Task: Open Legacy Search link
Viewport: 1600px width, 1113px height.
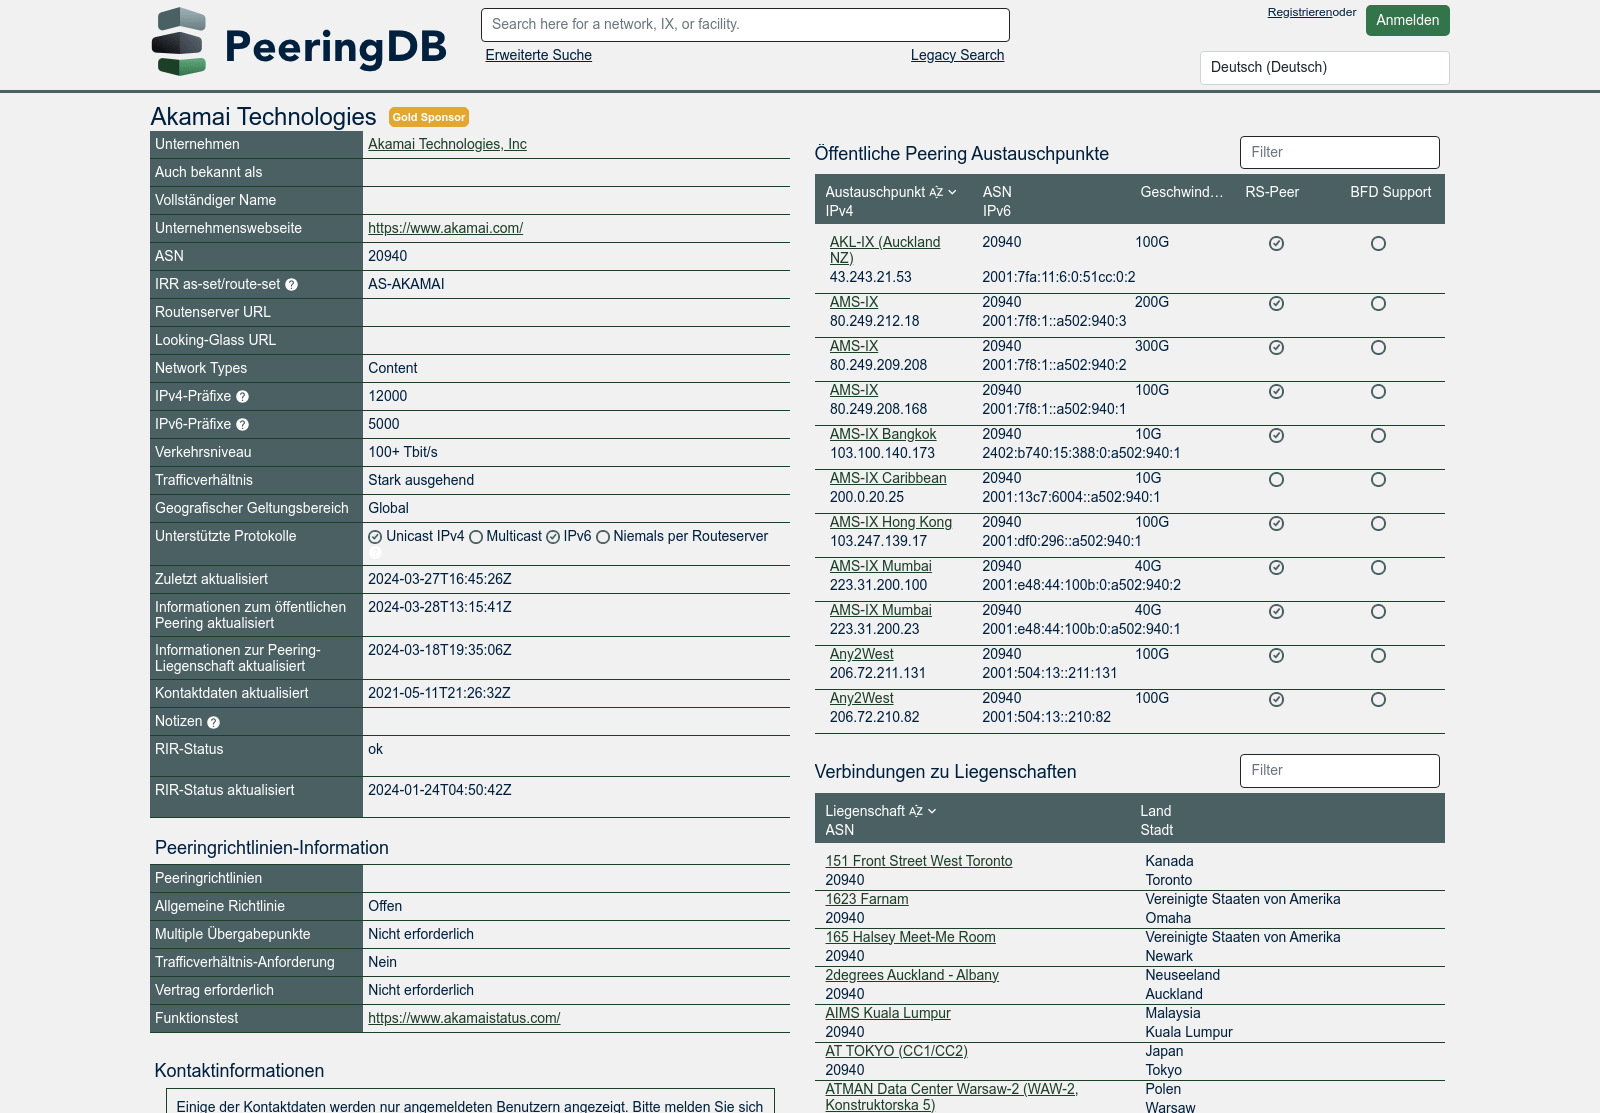Action: 957,55
